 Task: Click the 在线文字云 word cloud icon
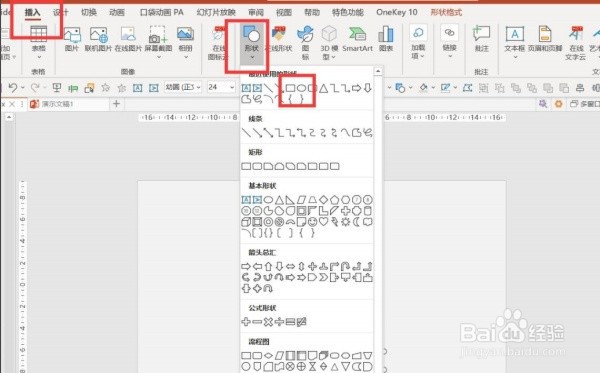click(x=576, y=43)
